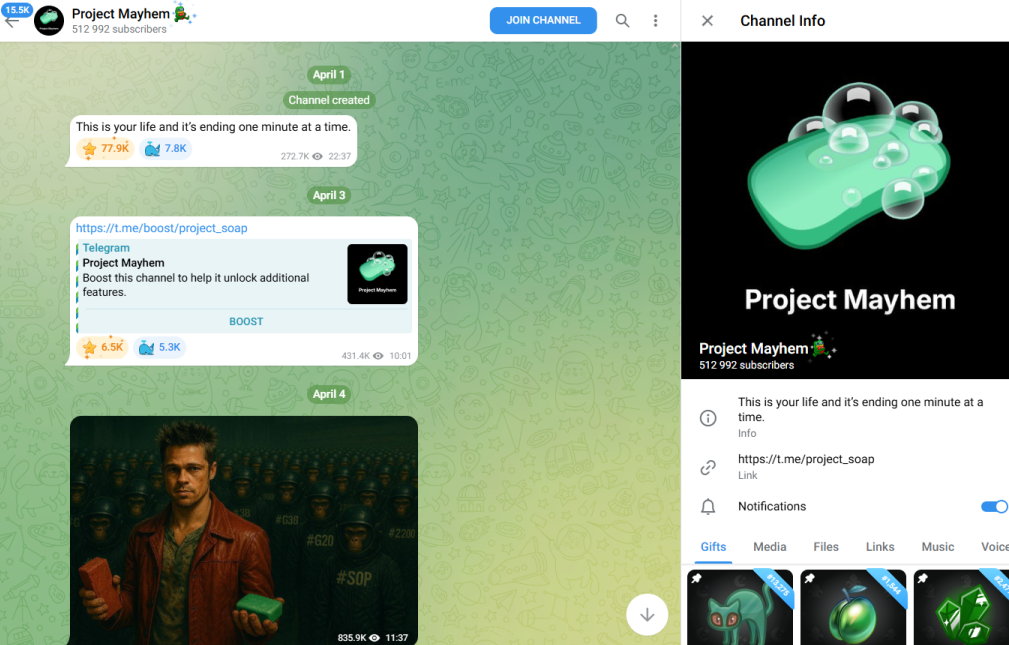
Task: Click the whale reaction showing 7.8K
Action: click(x=166, y=149)
